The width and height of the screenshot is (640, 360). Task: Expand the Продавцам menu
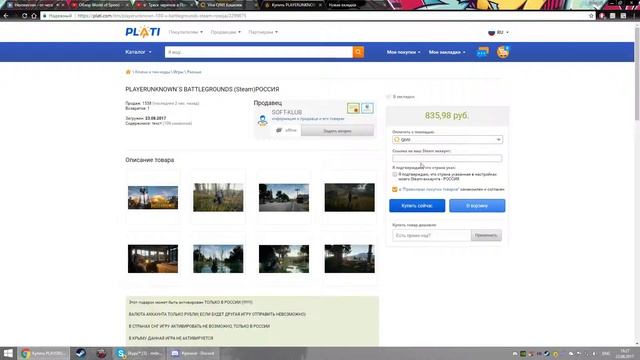point(226,32)
